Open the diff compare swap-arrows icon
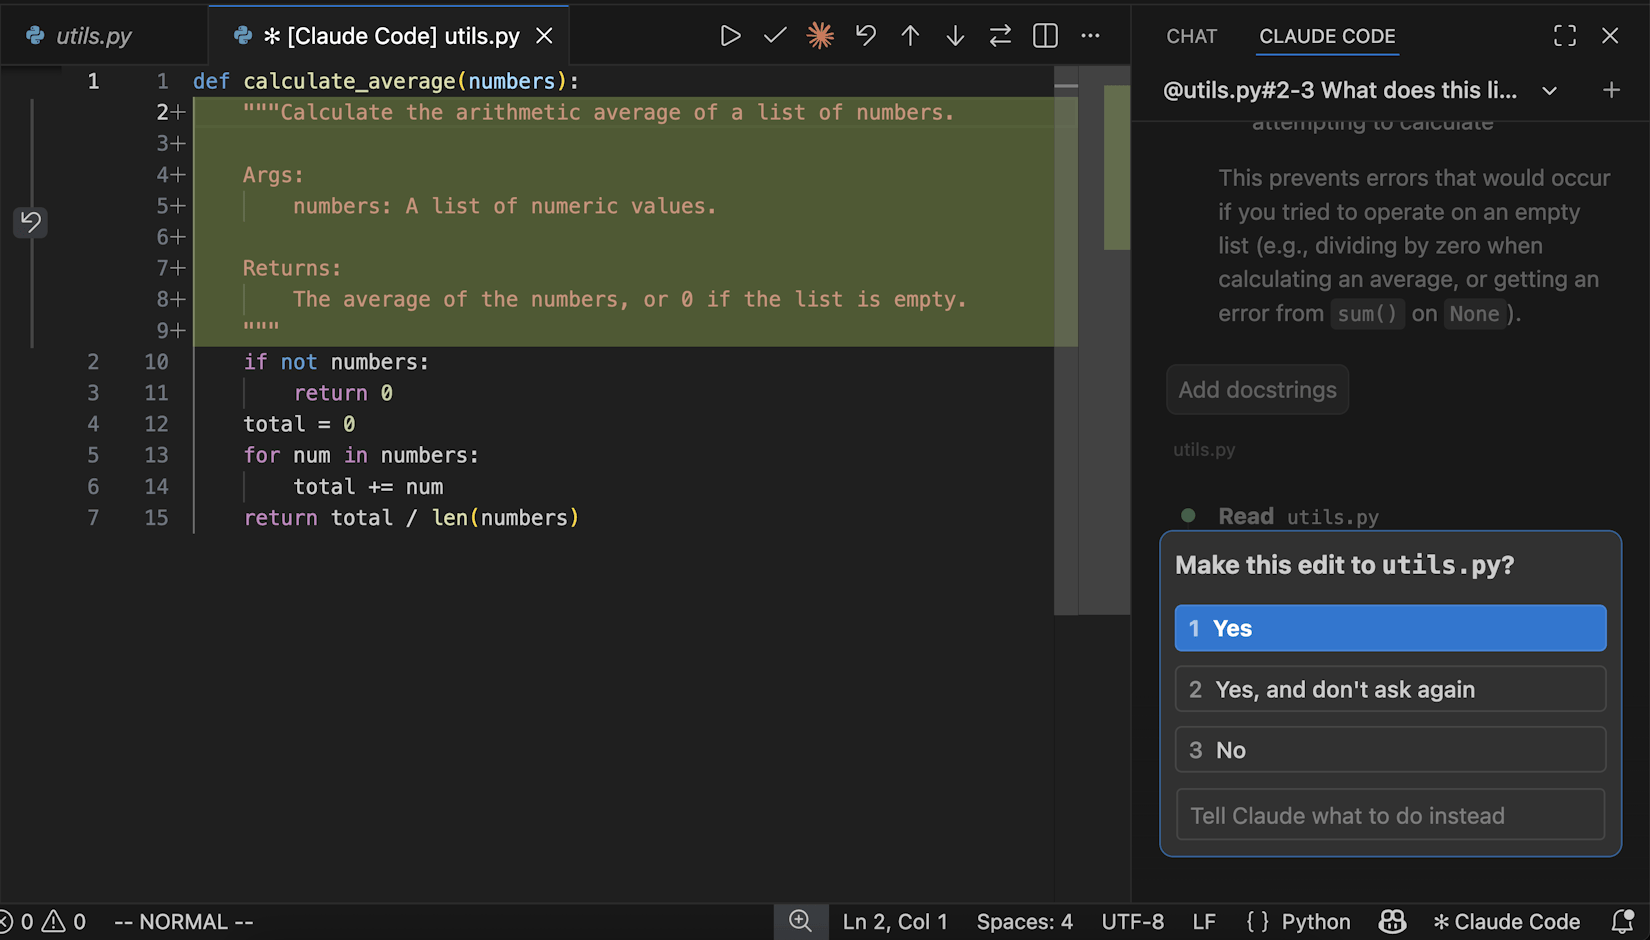 (x=1000, y=35)
